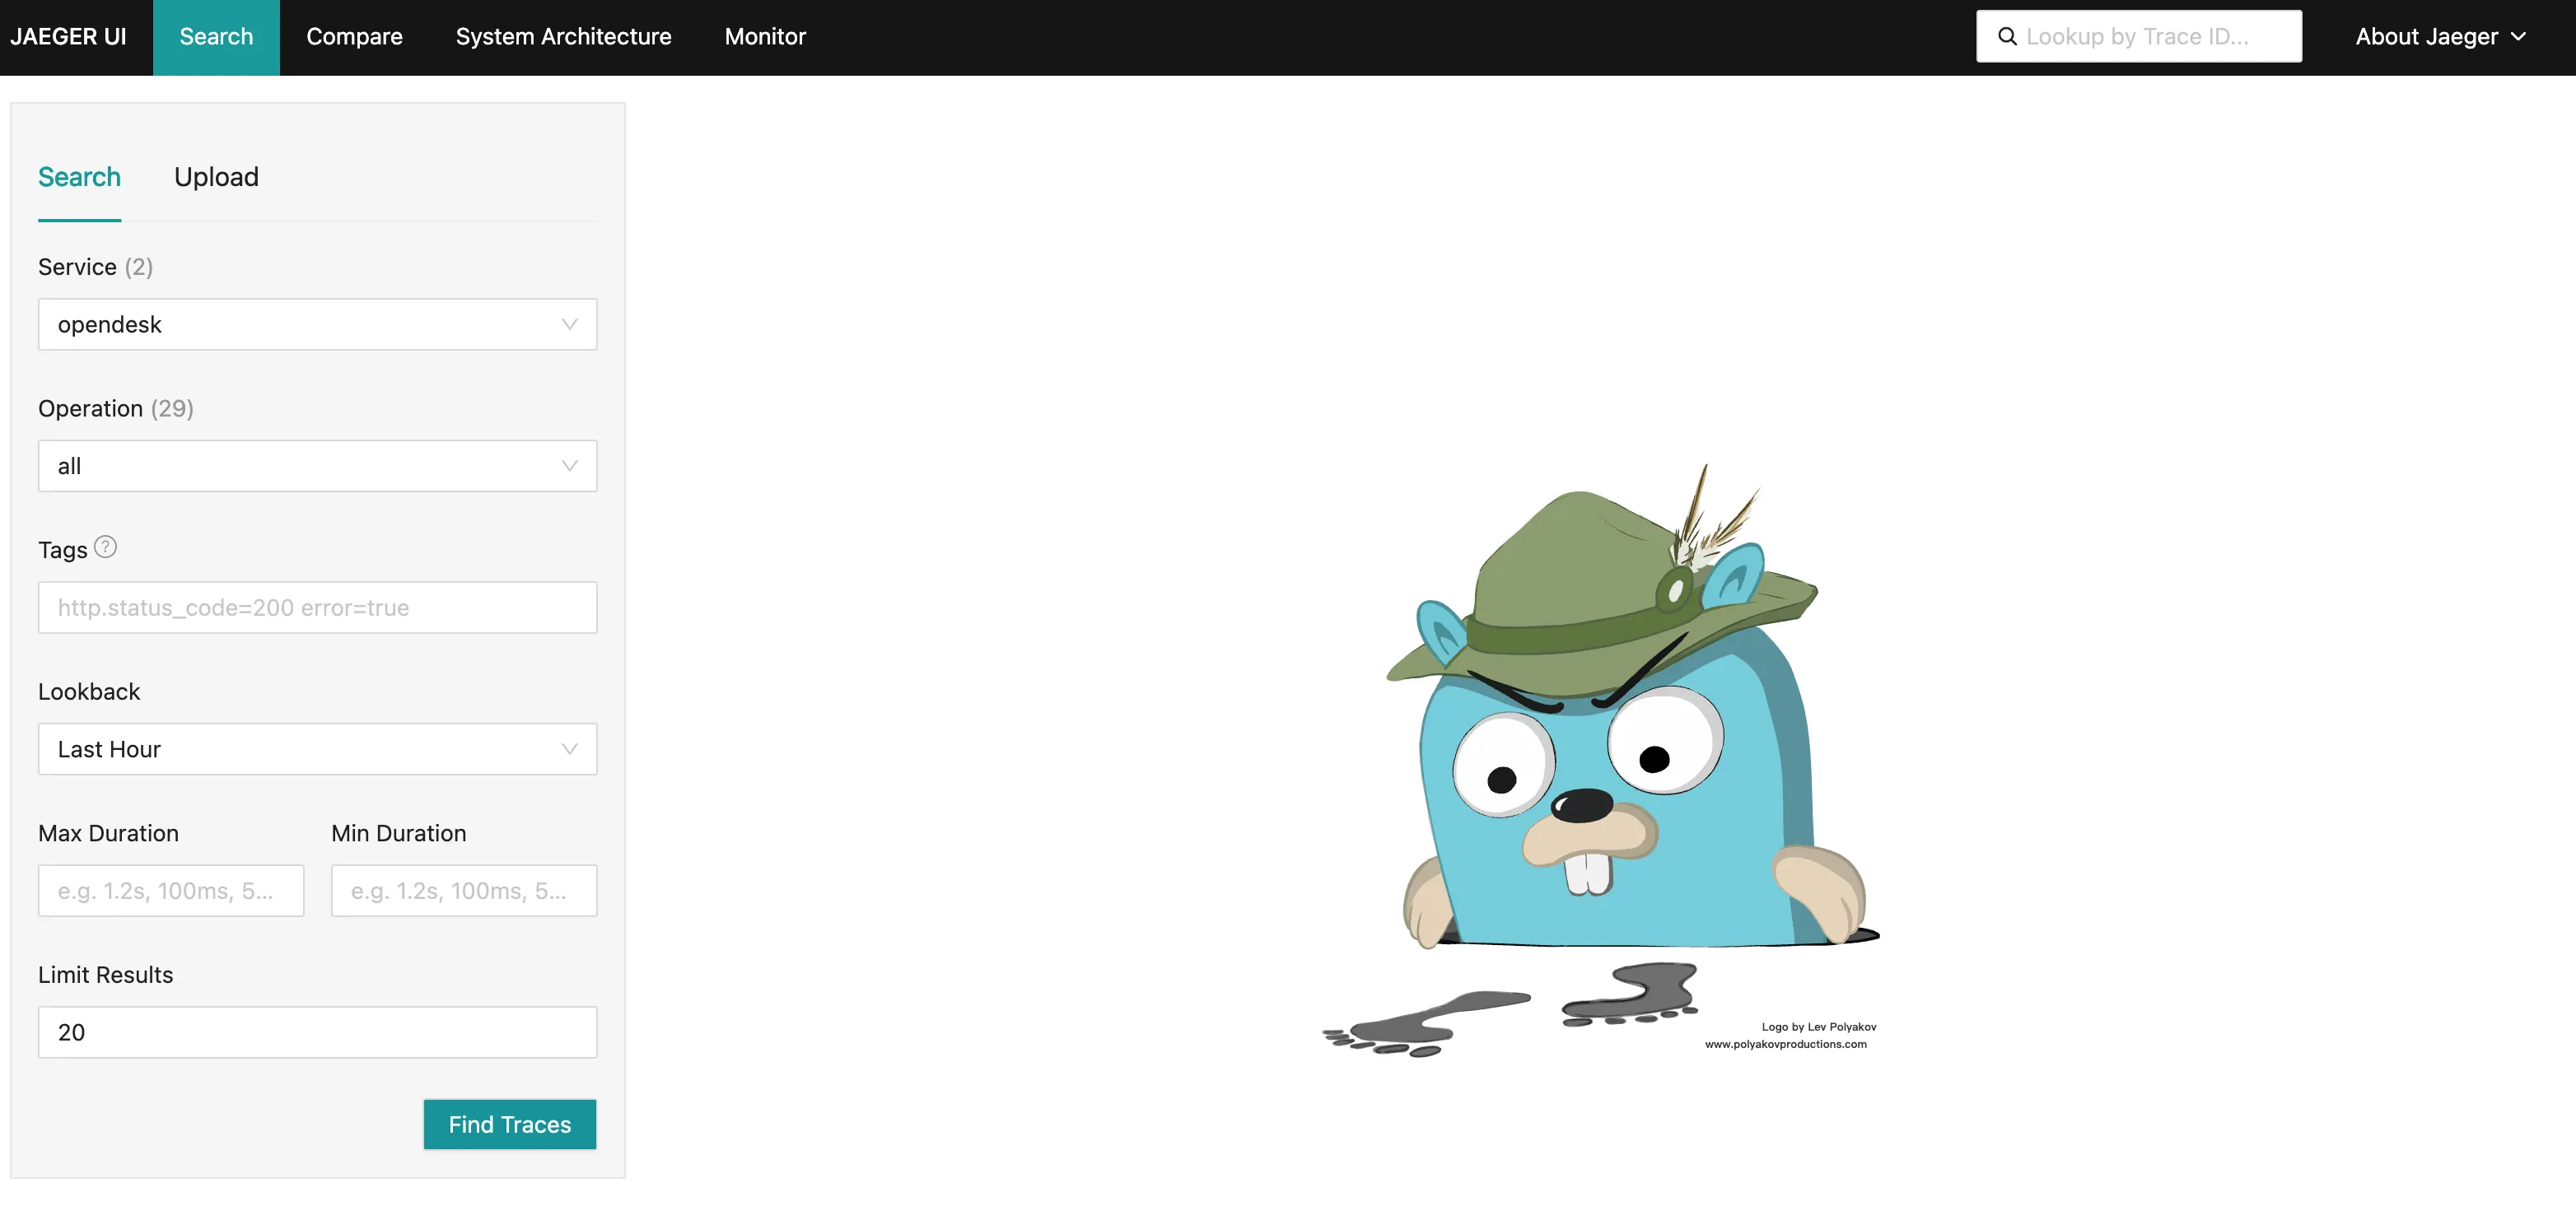The width and height of the screenshot is (2576, 1220).
Task: Click the Service (2) label
Action: tap(95, 267)
